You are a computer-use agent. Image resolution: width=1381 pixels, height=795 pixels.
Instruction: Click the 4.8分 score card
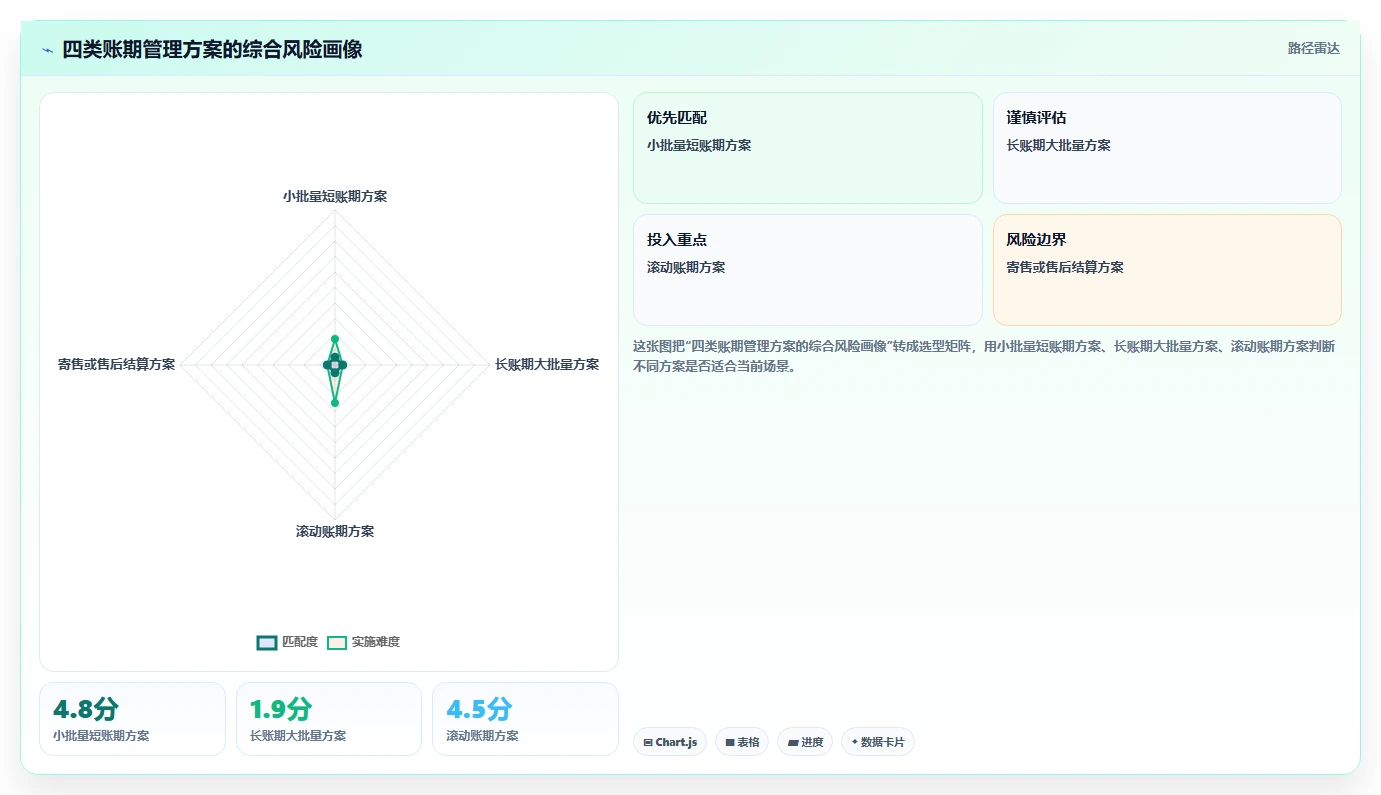click(x=132, y=719)
